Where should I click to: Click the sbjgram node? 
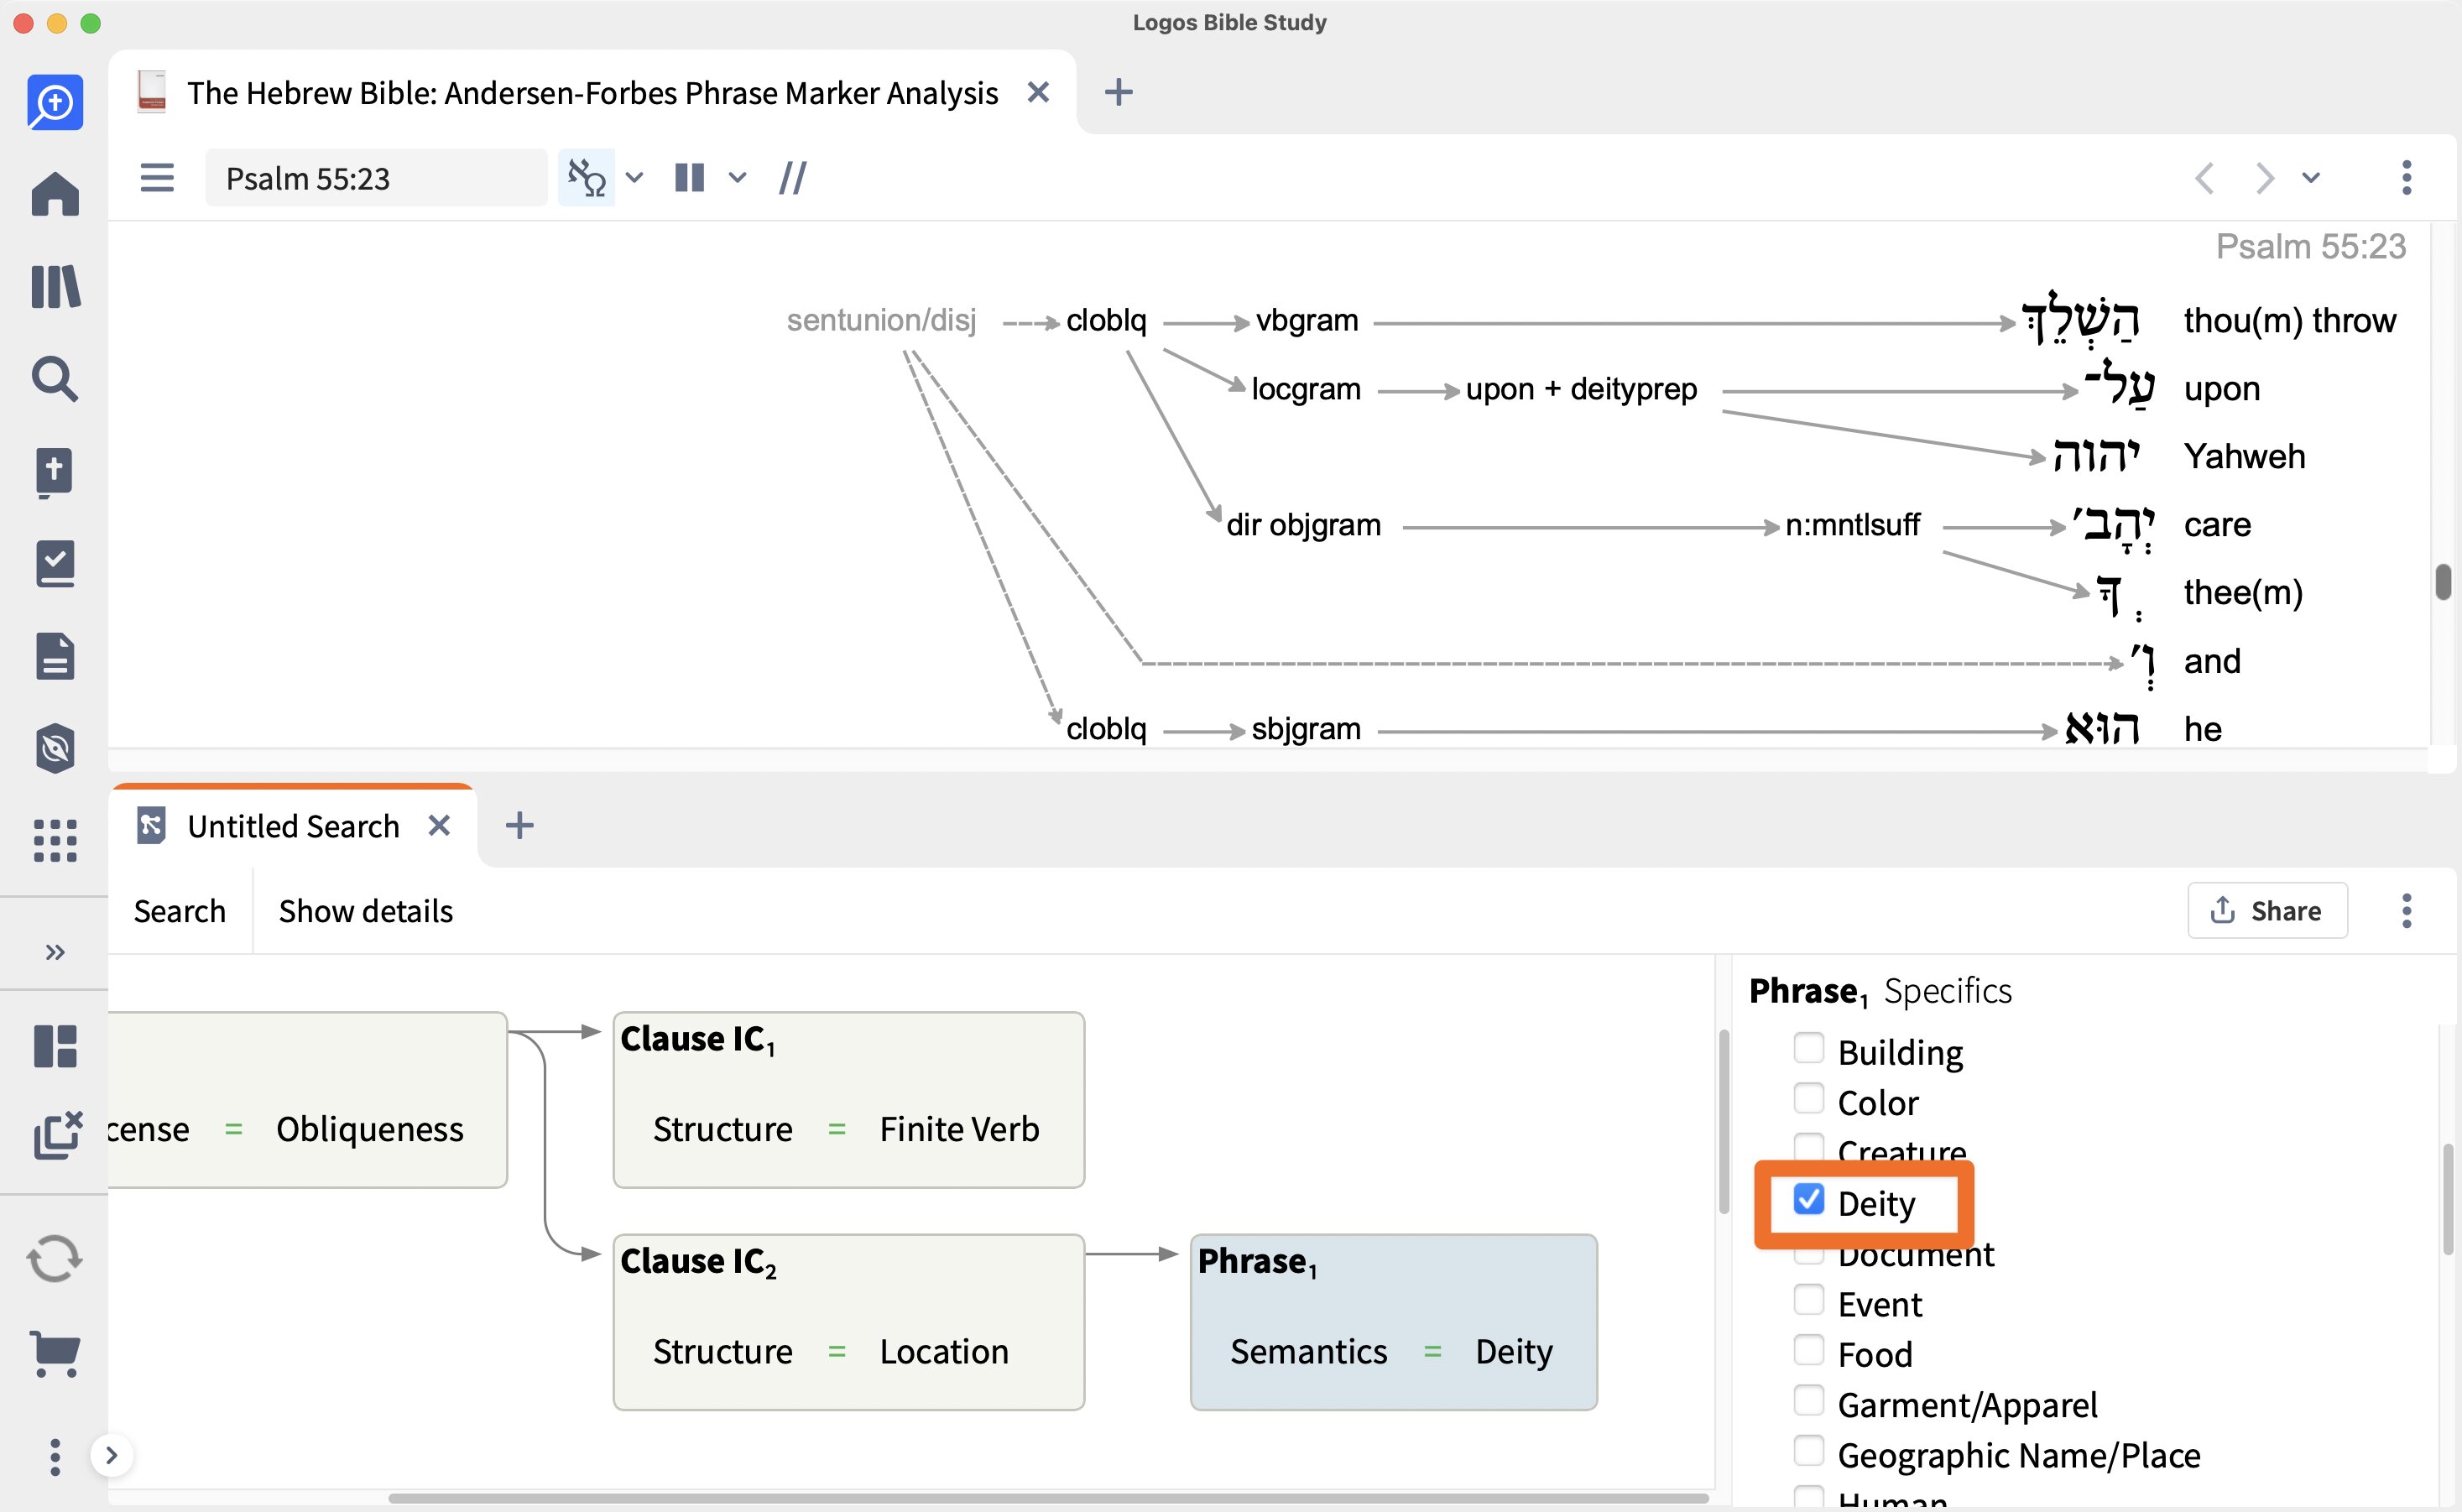(1306, 728)
